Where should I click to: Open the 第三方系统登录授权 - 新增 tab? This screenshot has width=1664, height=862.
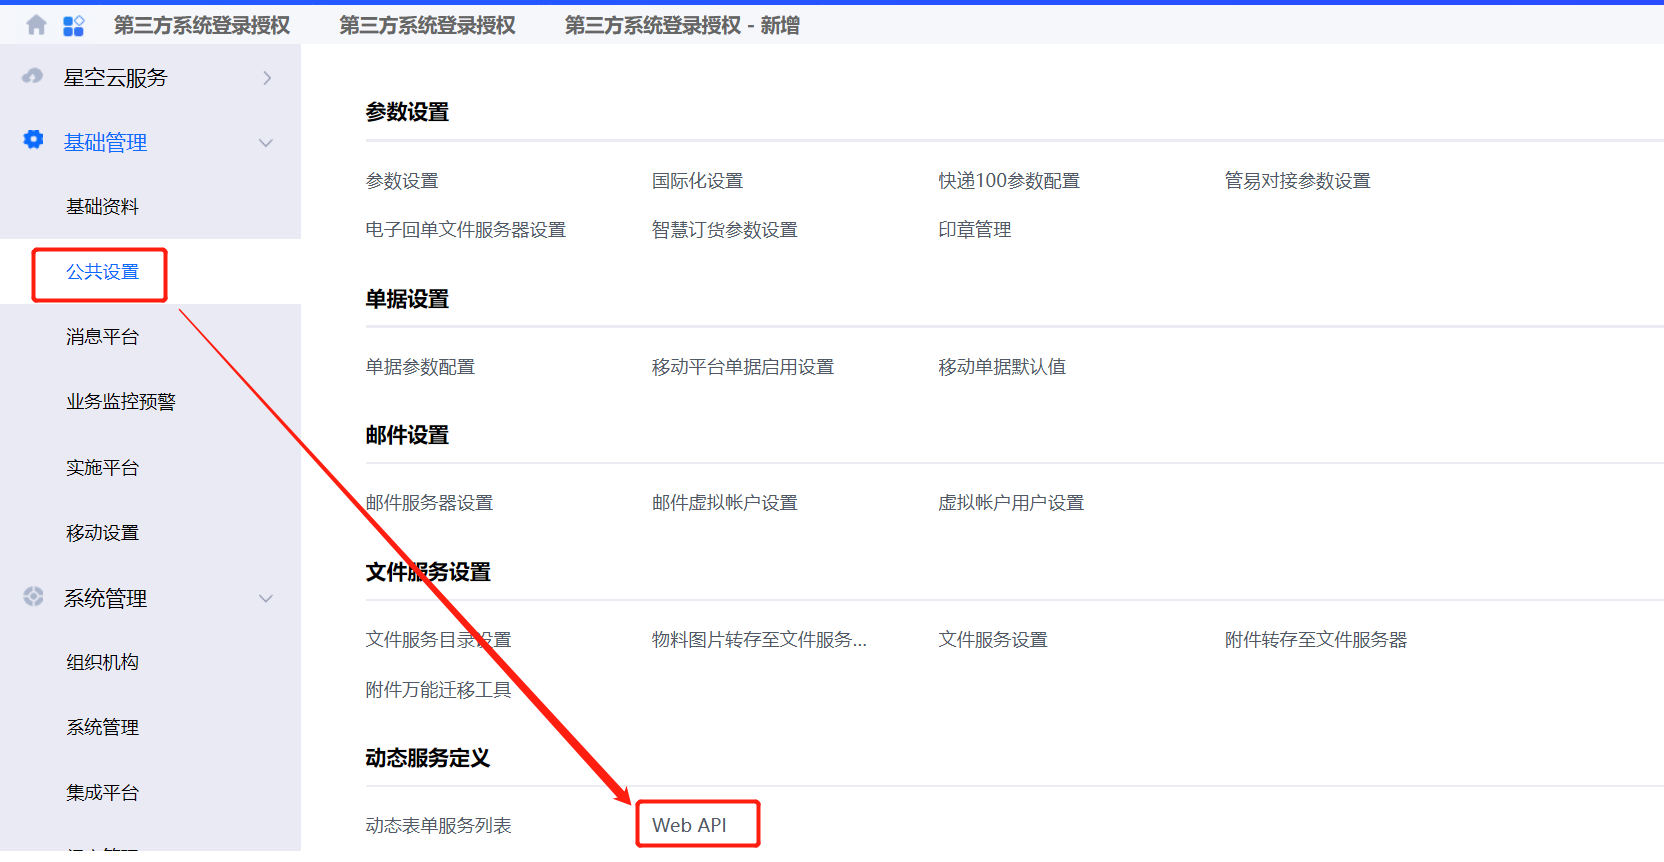click(682, 26)
